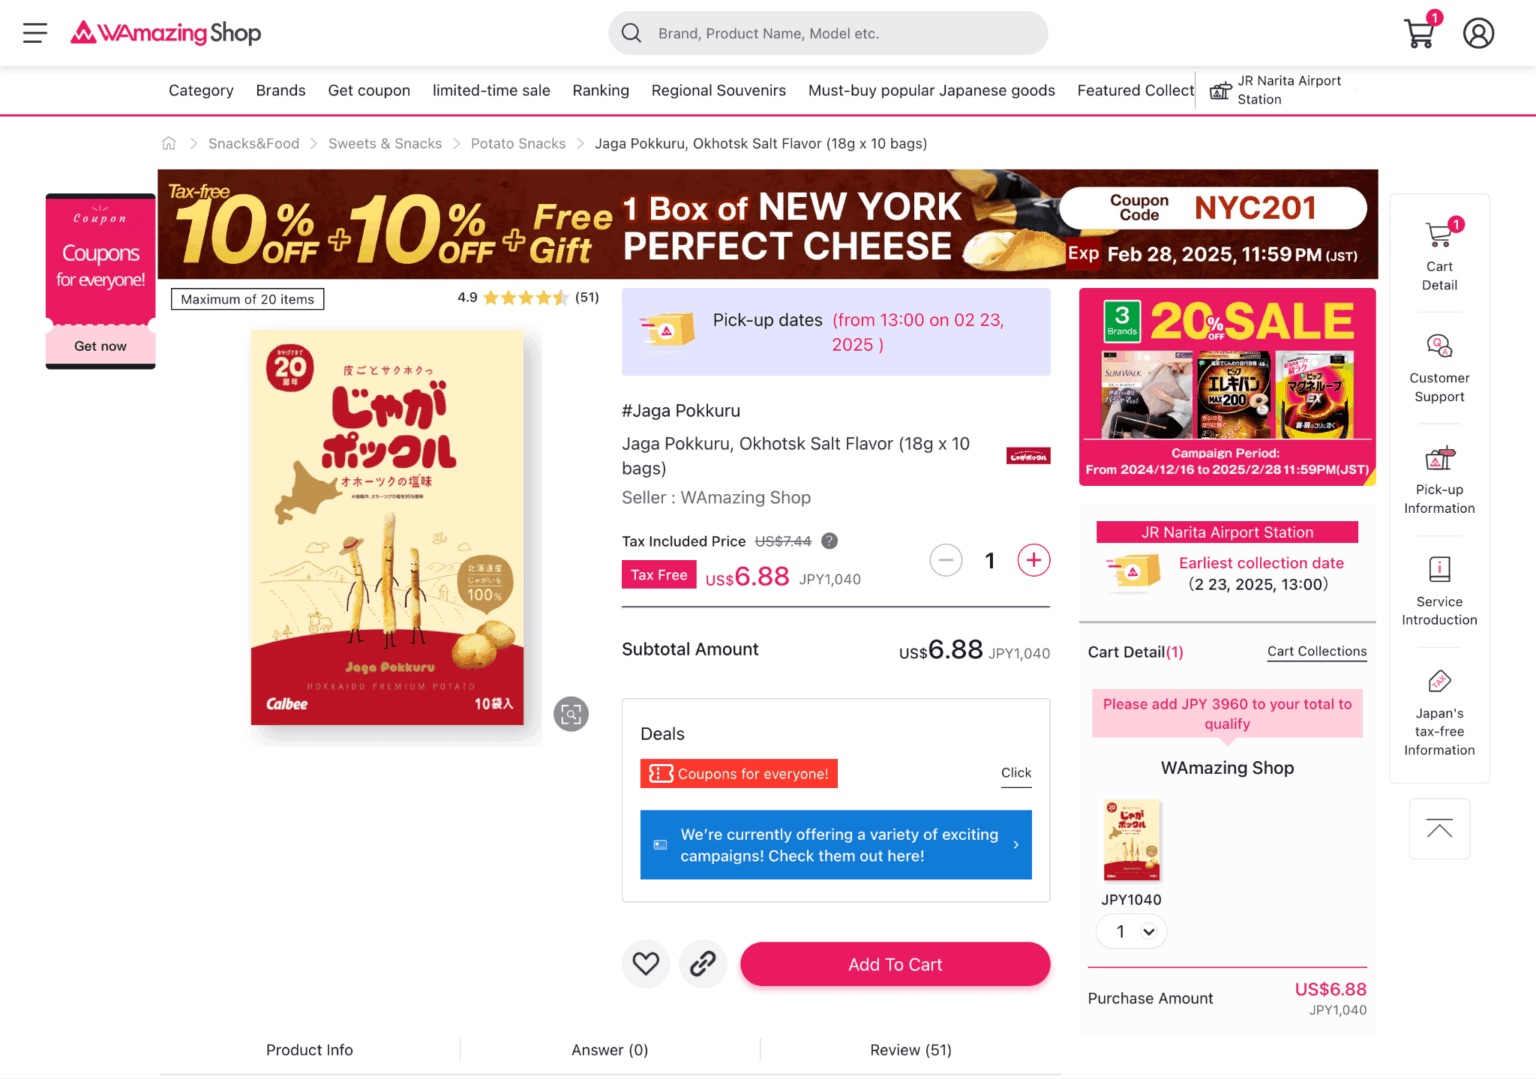Open Customer Support in the sidebar

click(x=1439, y=369)
